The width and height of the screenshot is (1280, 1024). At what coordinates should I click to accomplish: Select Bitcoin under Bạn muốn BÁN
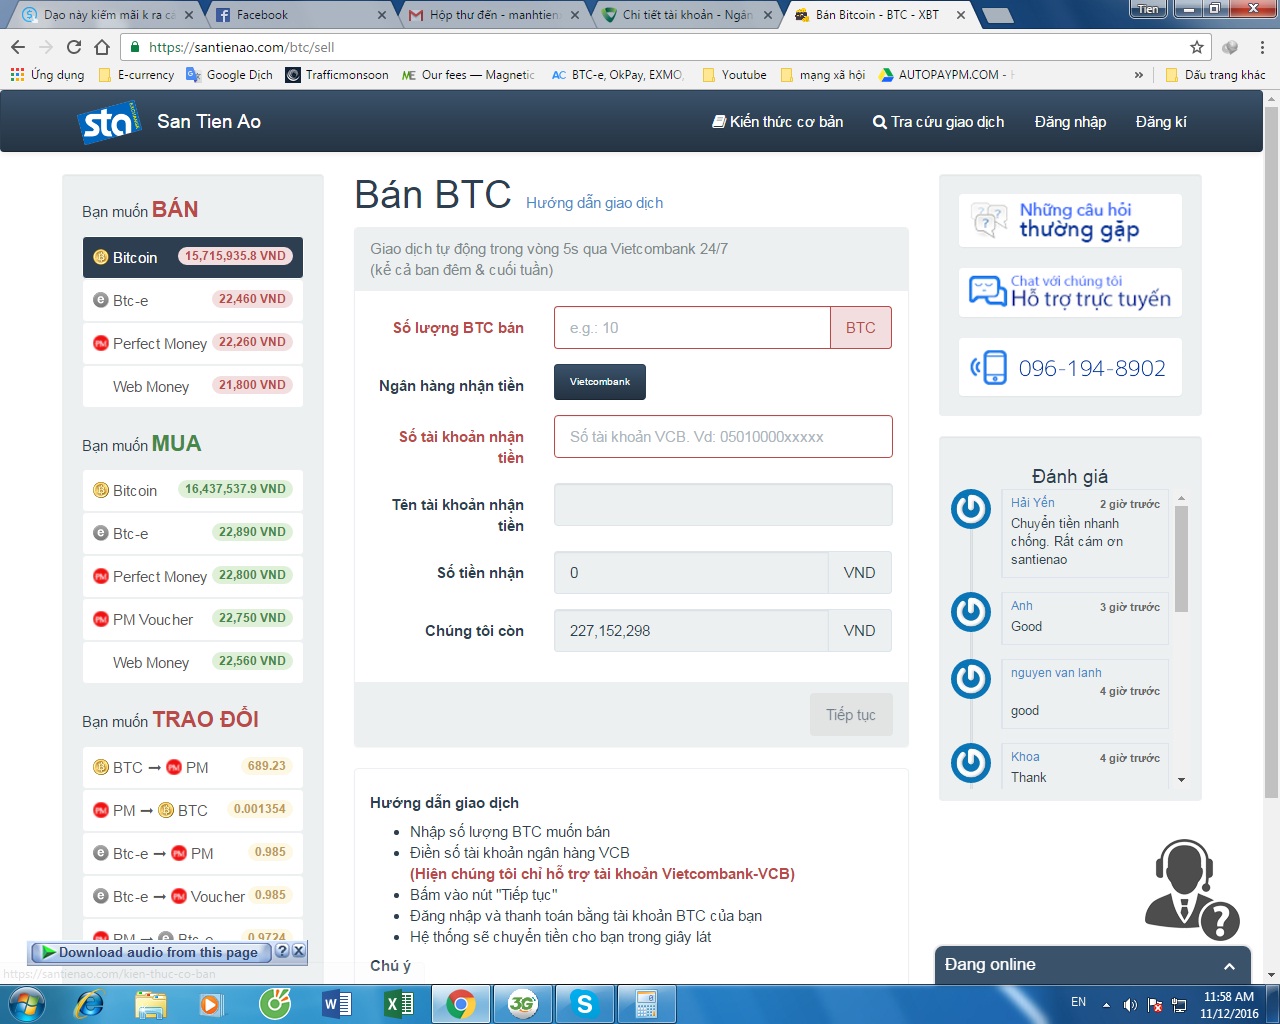pyautogui.click(x=193, y=257)
